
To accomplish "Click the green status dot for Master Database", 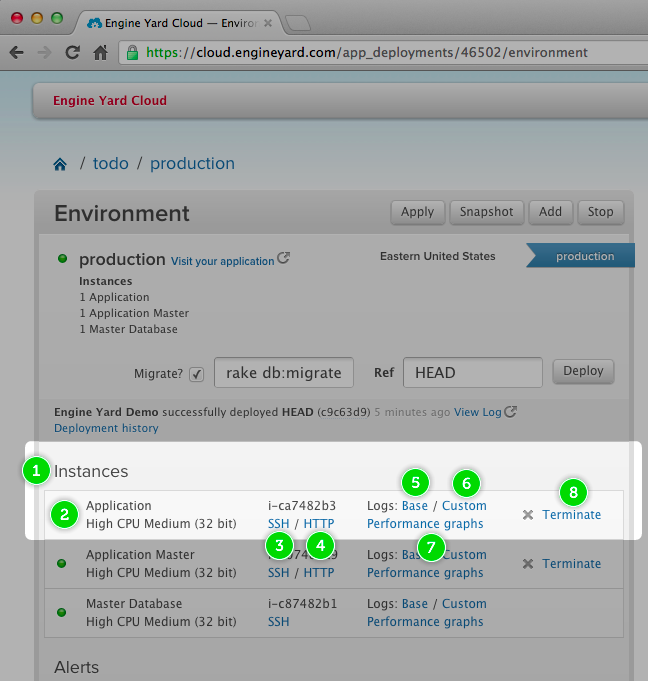I will click(x=64, y=612).
